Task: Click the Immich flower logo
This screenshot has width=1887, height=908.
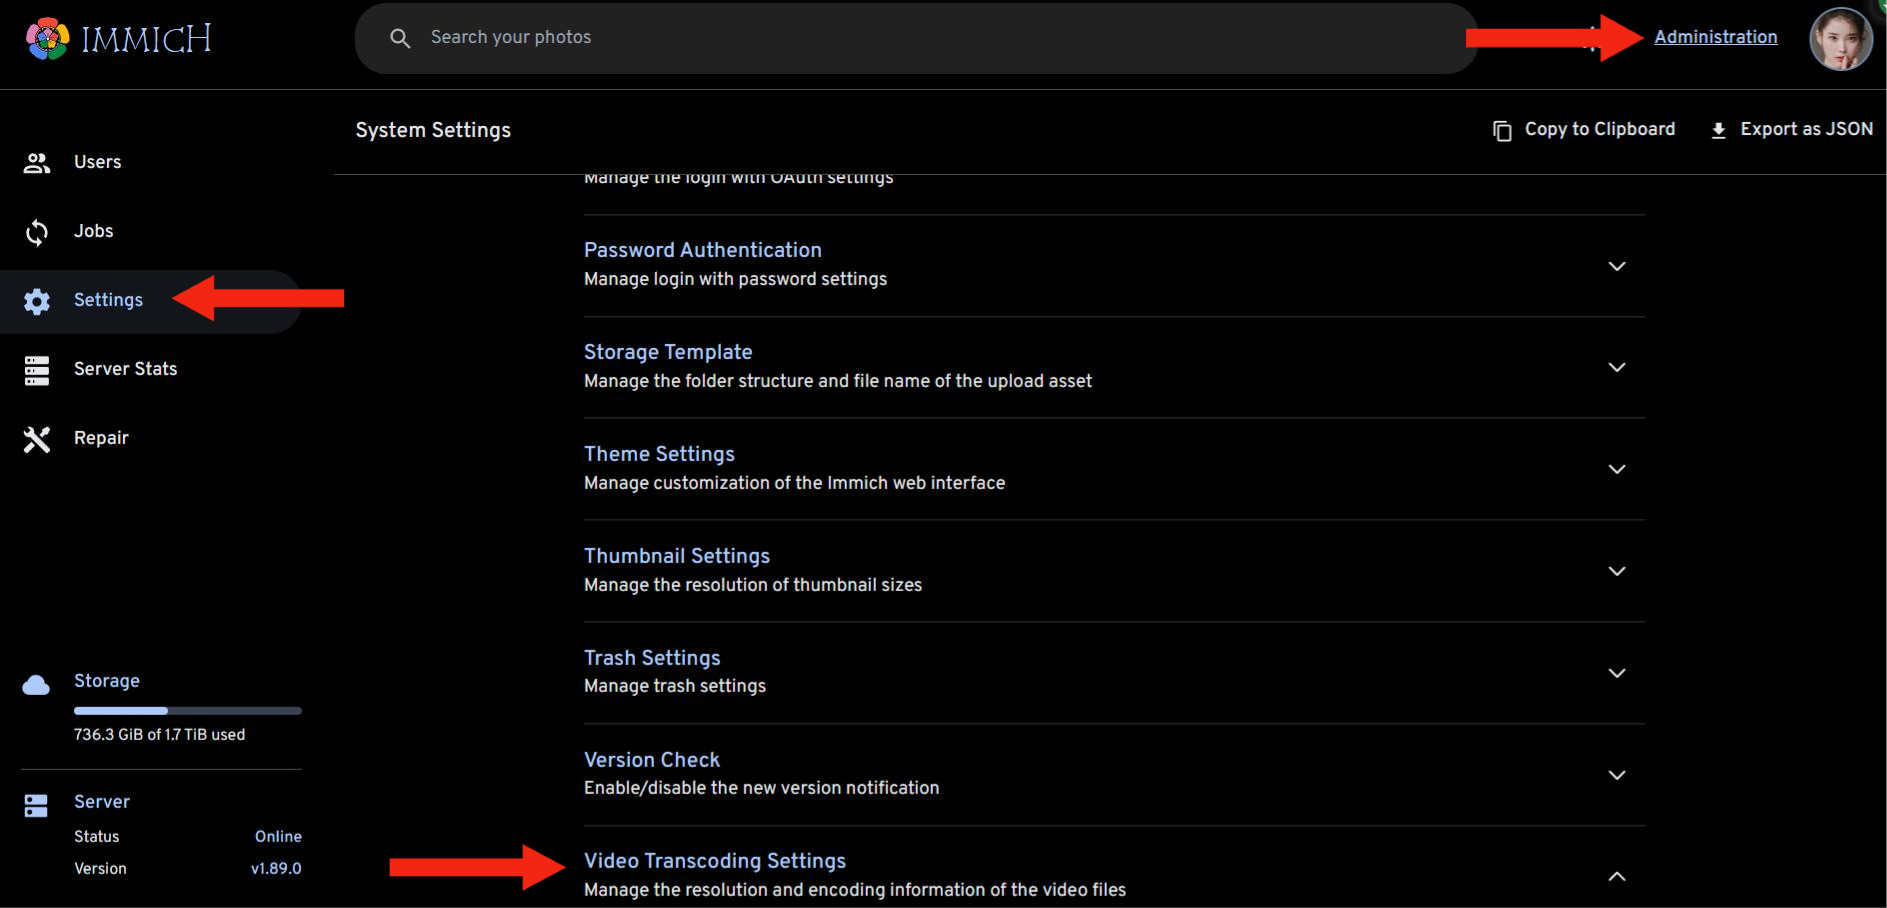Action: coord(47,39)
